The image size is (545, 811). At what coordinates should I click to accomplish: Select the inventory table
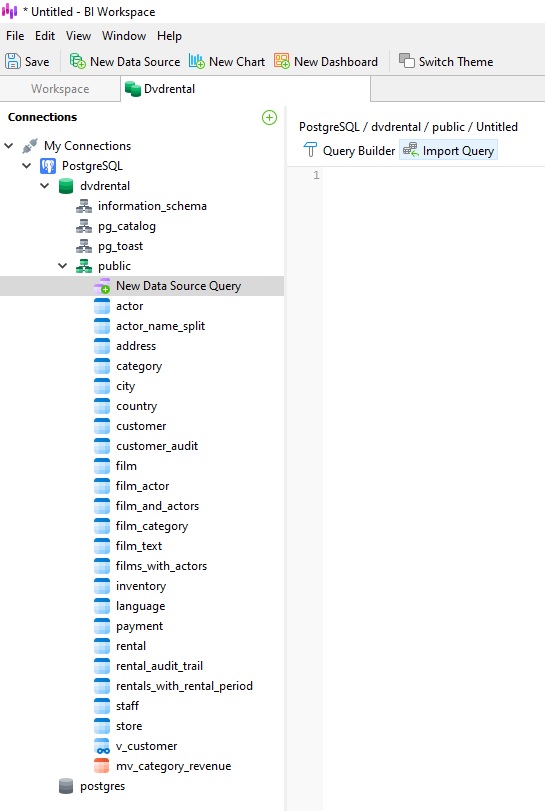pyautogui.click(x=141, y=587)
